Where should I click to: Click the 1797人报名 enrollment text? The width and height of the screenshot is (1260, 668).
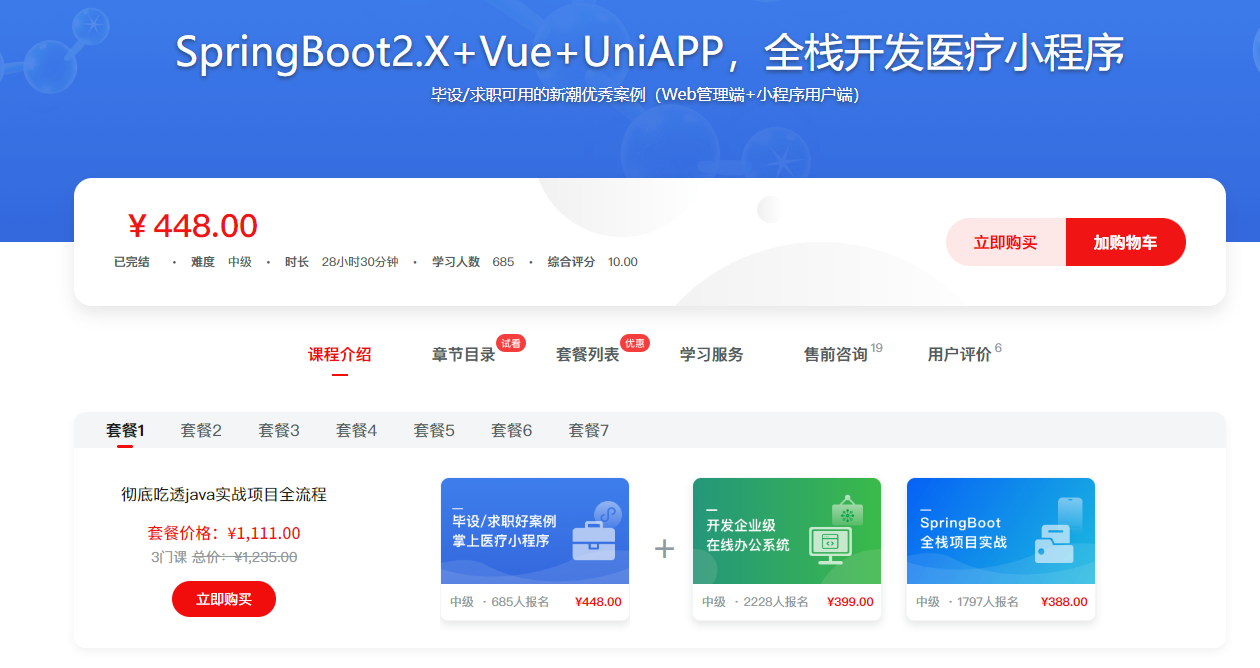pyautogui.click(x=988, y=602)
